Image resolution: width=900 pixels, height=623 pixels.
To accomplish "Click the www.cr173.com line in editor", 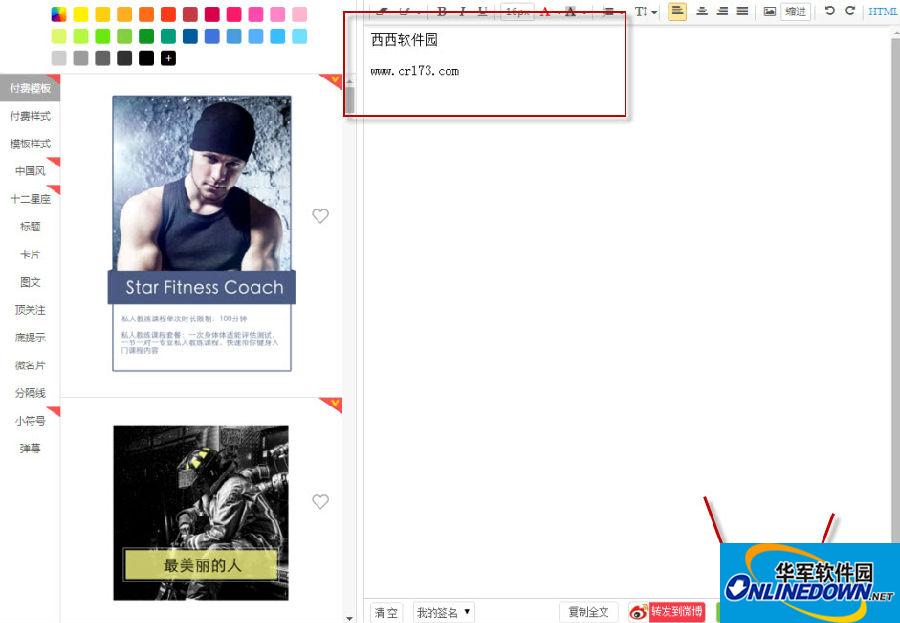I will pos(415,71).
